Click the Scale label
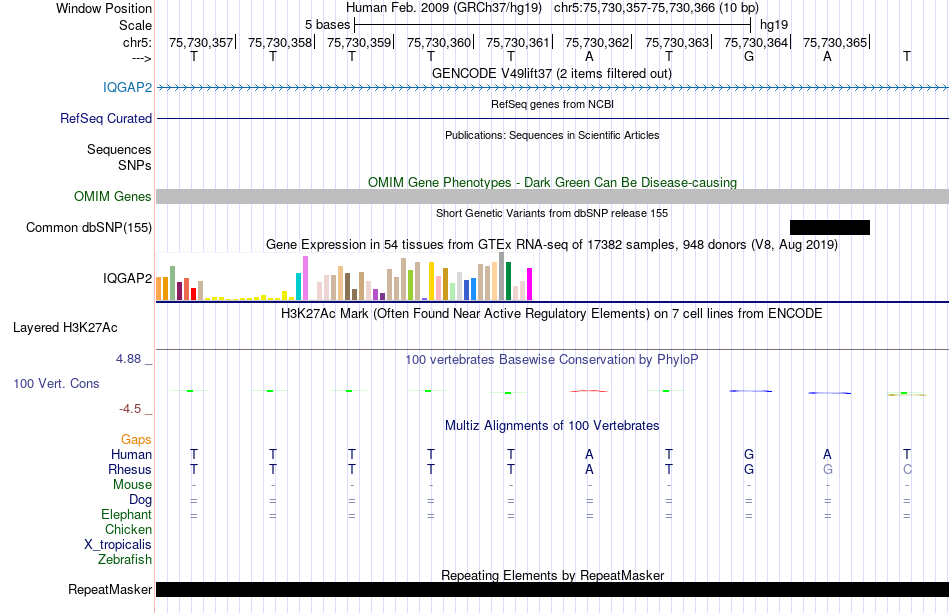 coord(136,25)
